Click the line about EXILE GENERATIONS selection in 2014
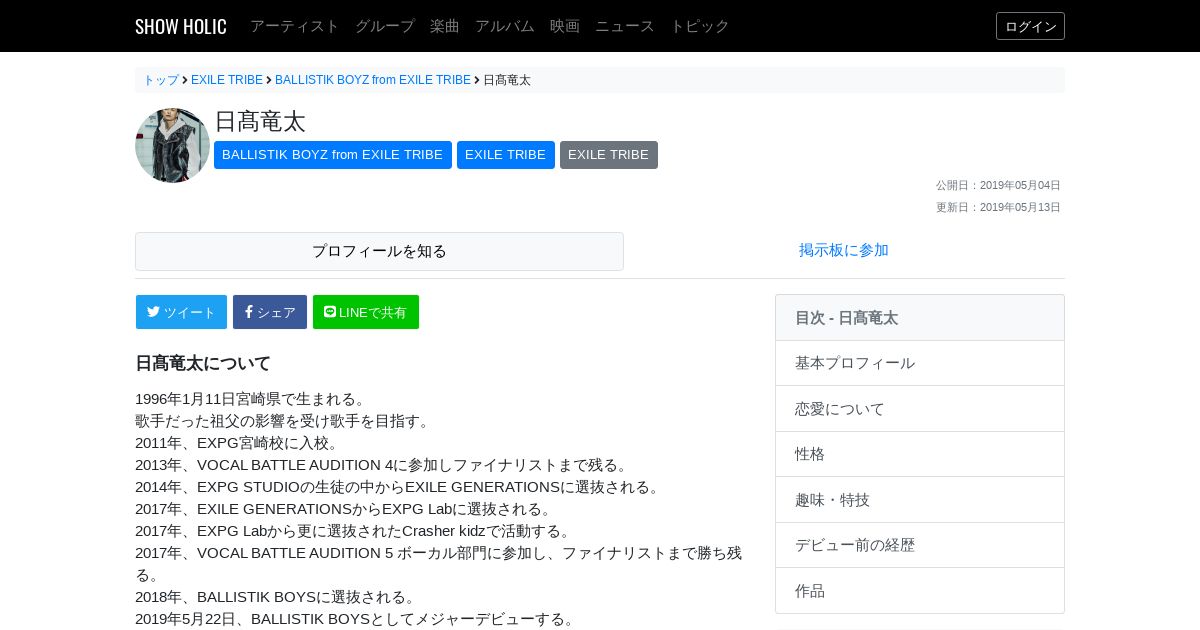The width and height of the screenshot is (1200, 630). (x=400, y=487)
